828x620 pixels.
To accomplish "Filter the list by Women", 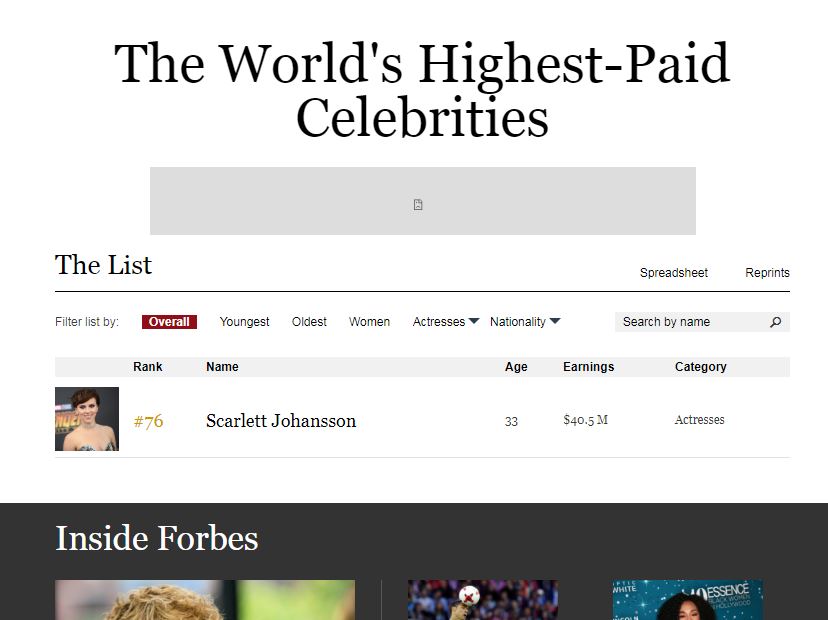I will coord(369,322).
